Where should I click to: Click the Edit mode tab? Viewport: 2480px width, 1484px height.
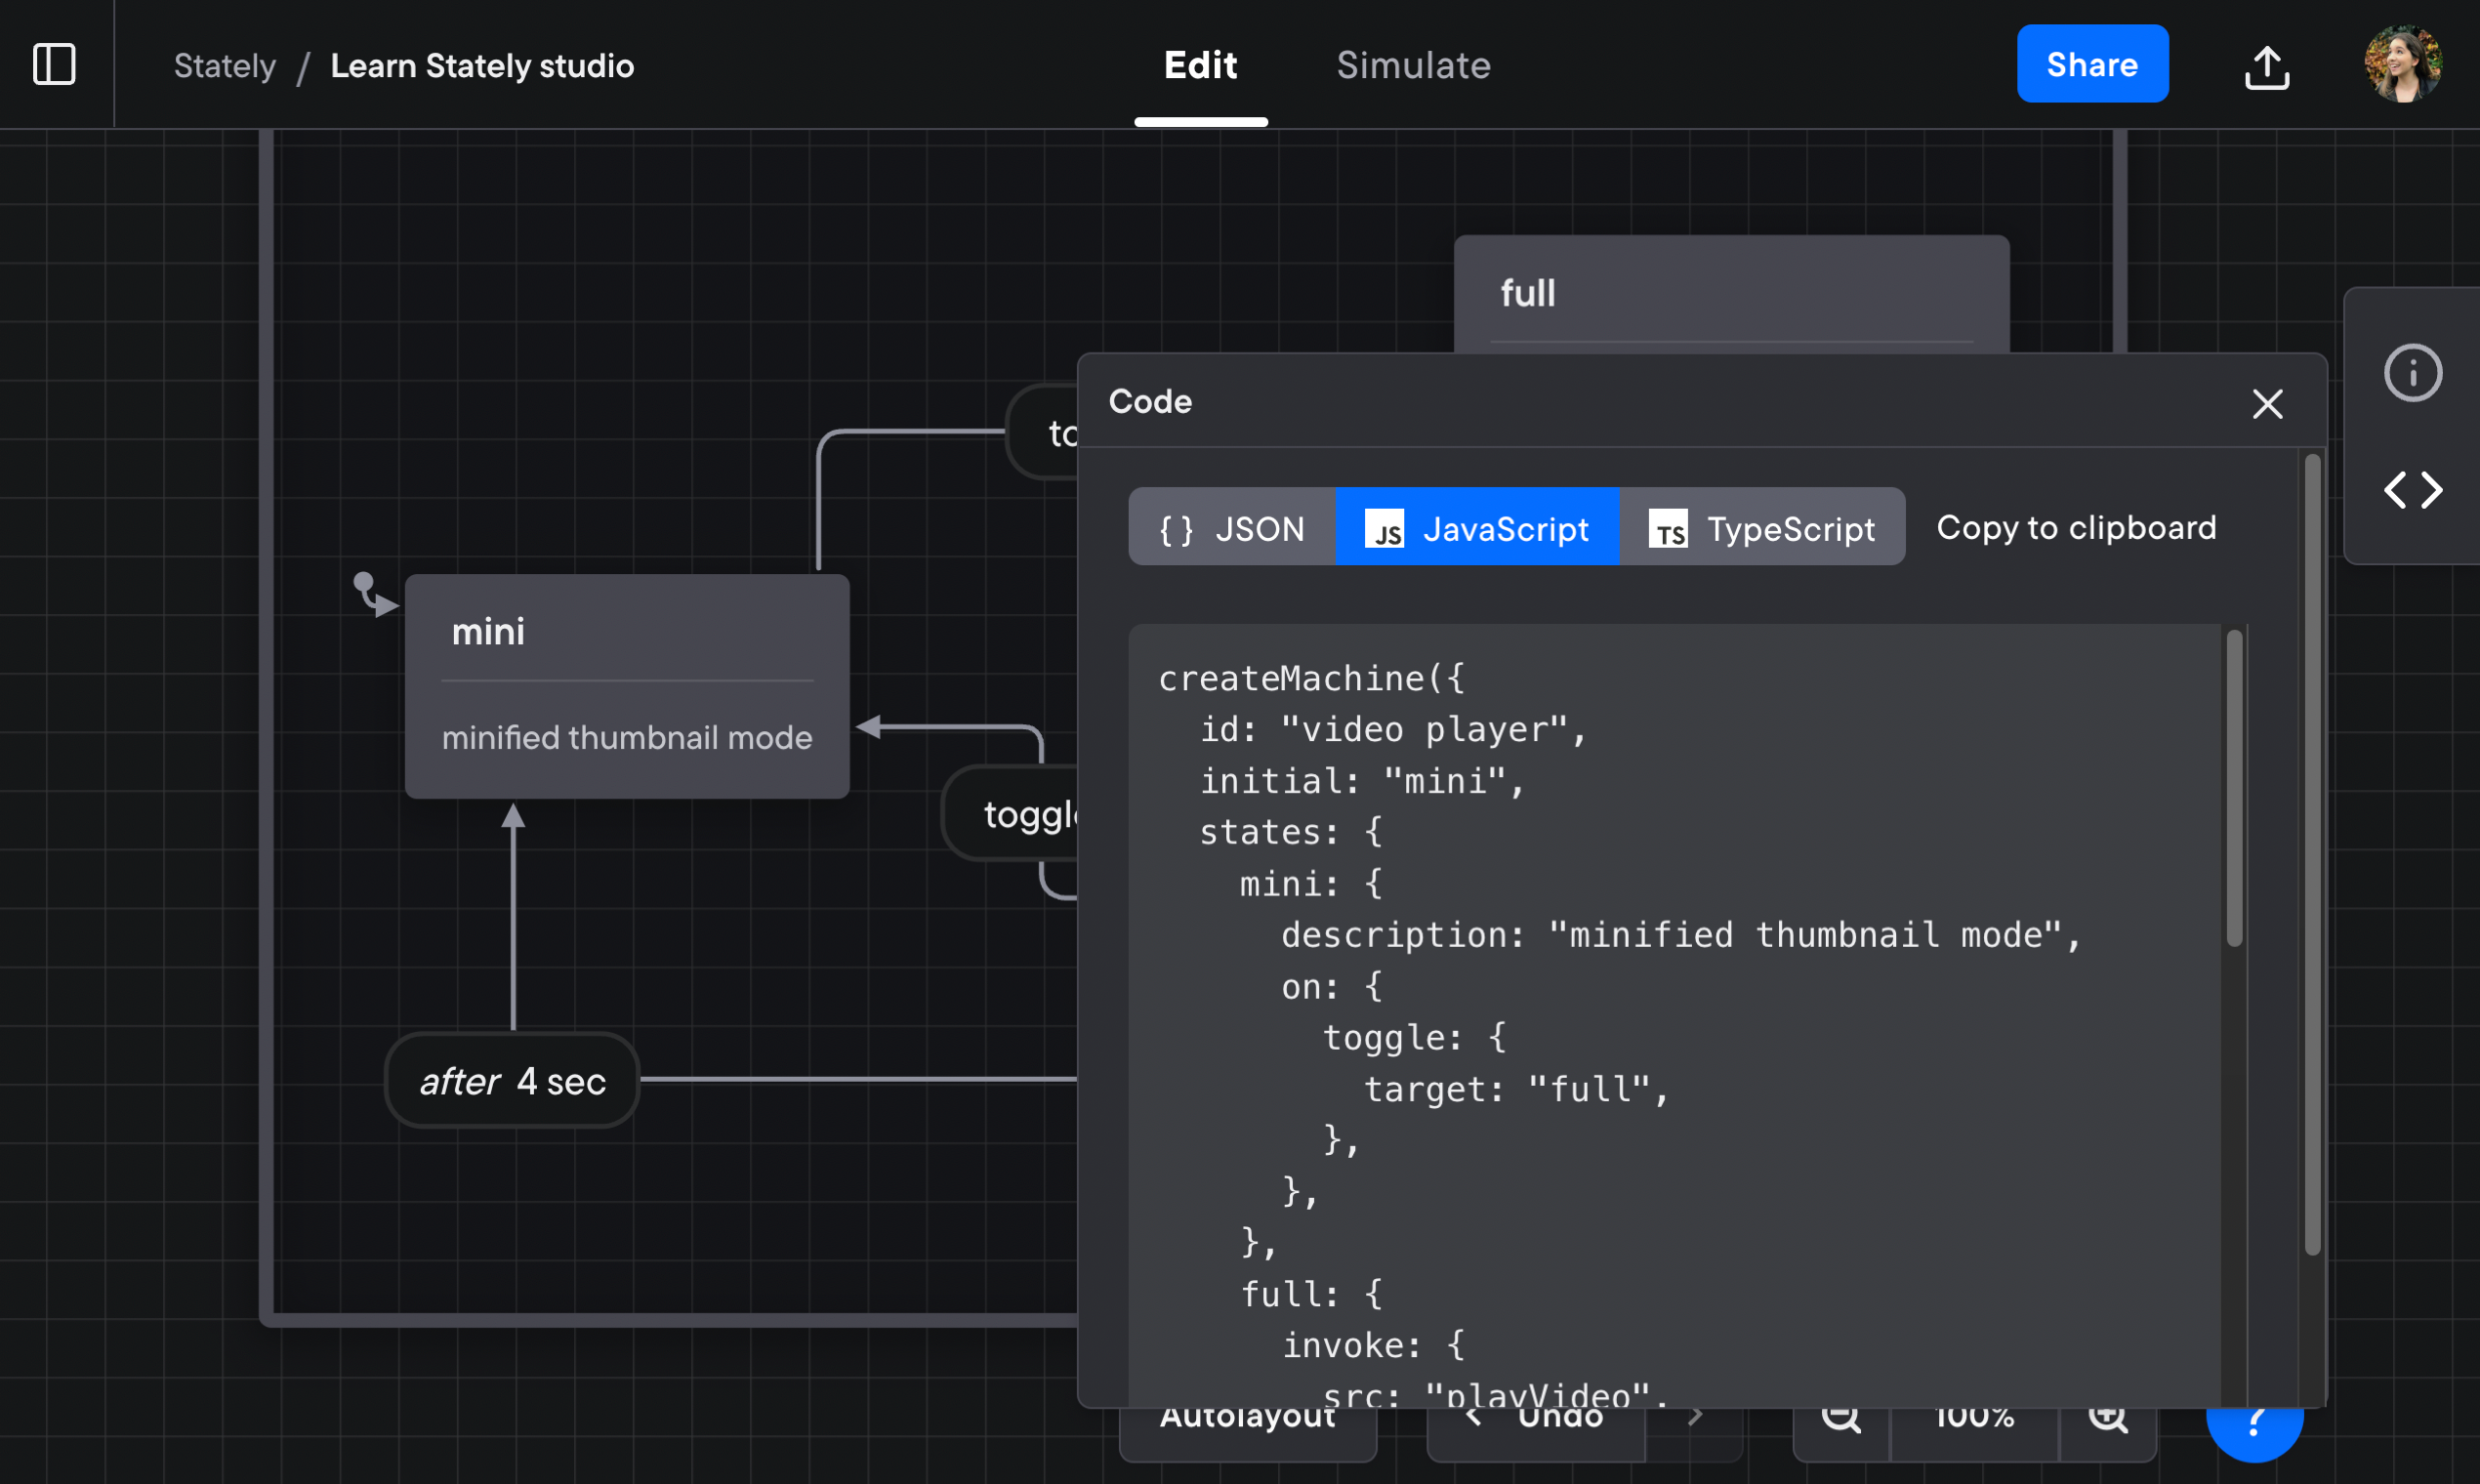(x=1201, y=65)
